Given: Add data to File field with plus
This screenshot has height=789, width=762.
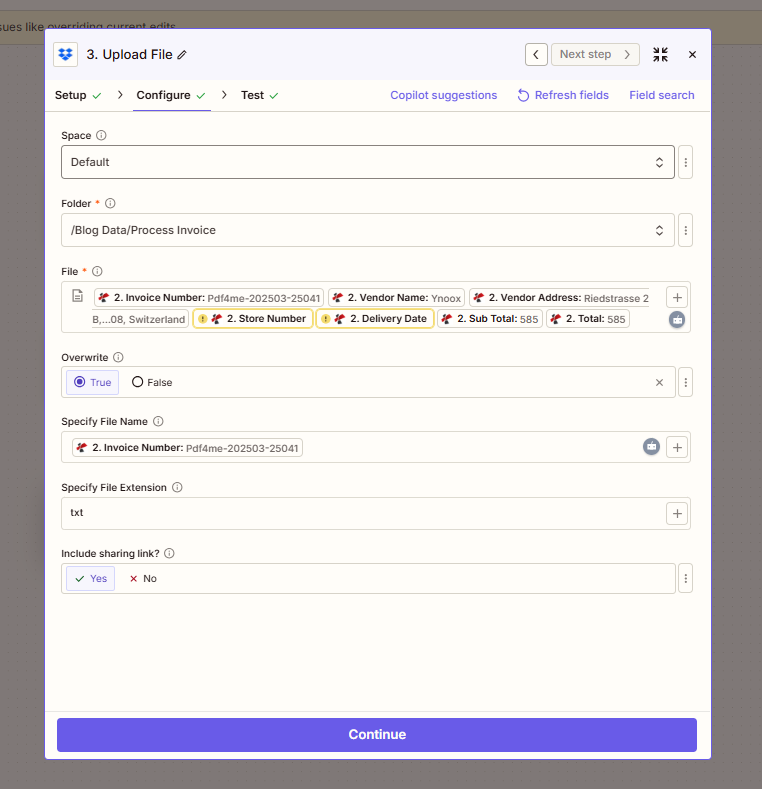Looking at the screenshot, I should pyautogui.click(x=677, y=297).
